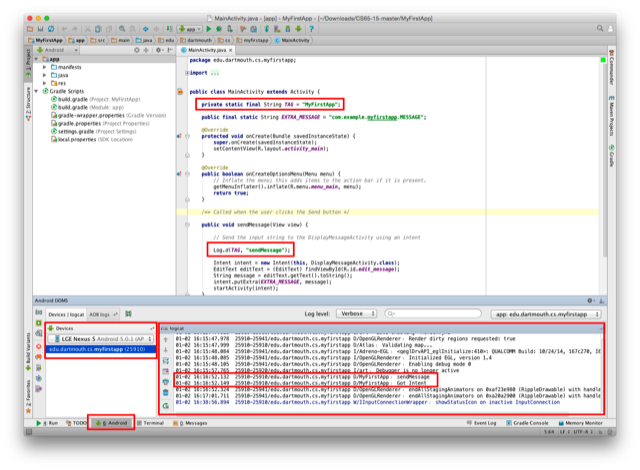Open the Android project view dropdown

tap(57, 50)
